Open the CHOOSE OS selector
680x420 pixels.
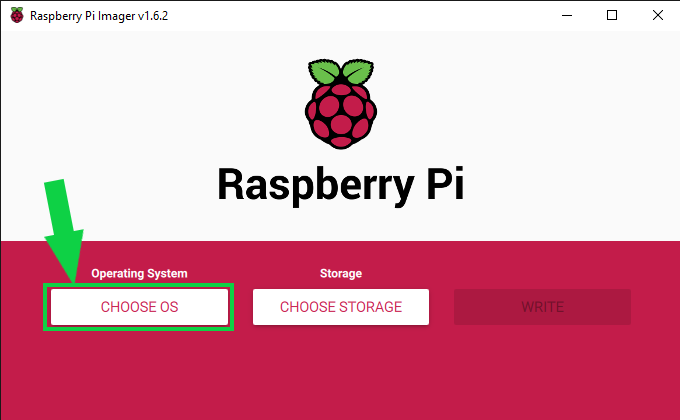tap(139, 307)
